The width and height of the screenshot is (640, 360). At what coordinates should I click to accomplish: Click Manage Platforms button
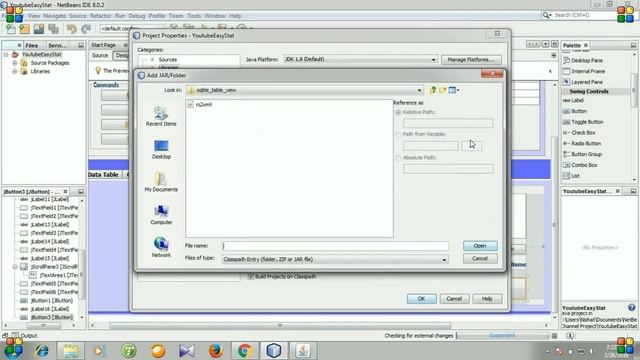click(x=471, y=60)
